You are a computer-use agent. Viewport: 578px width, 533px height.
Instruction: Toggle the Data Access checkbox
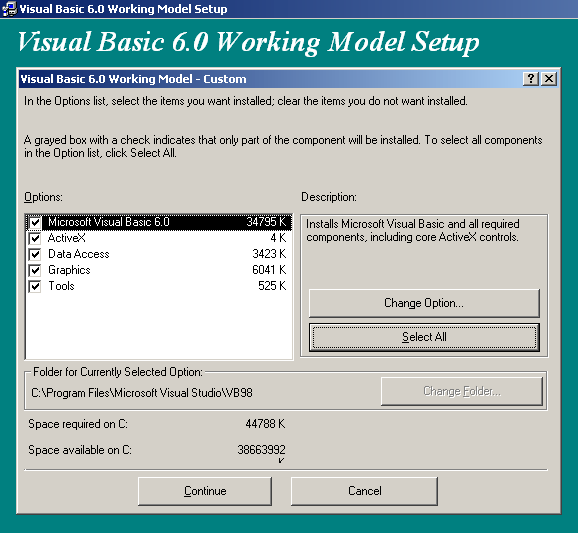(x=35, y=254)
